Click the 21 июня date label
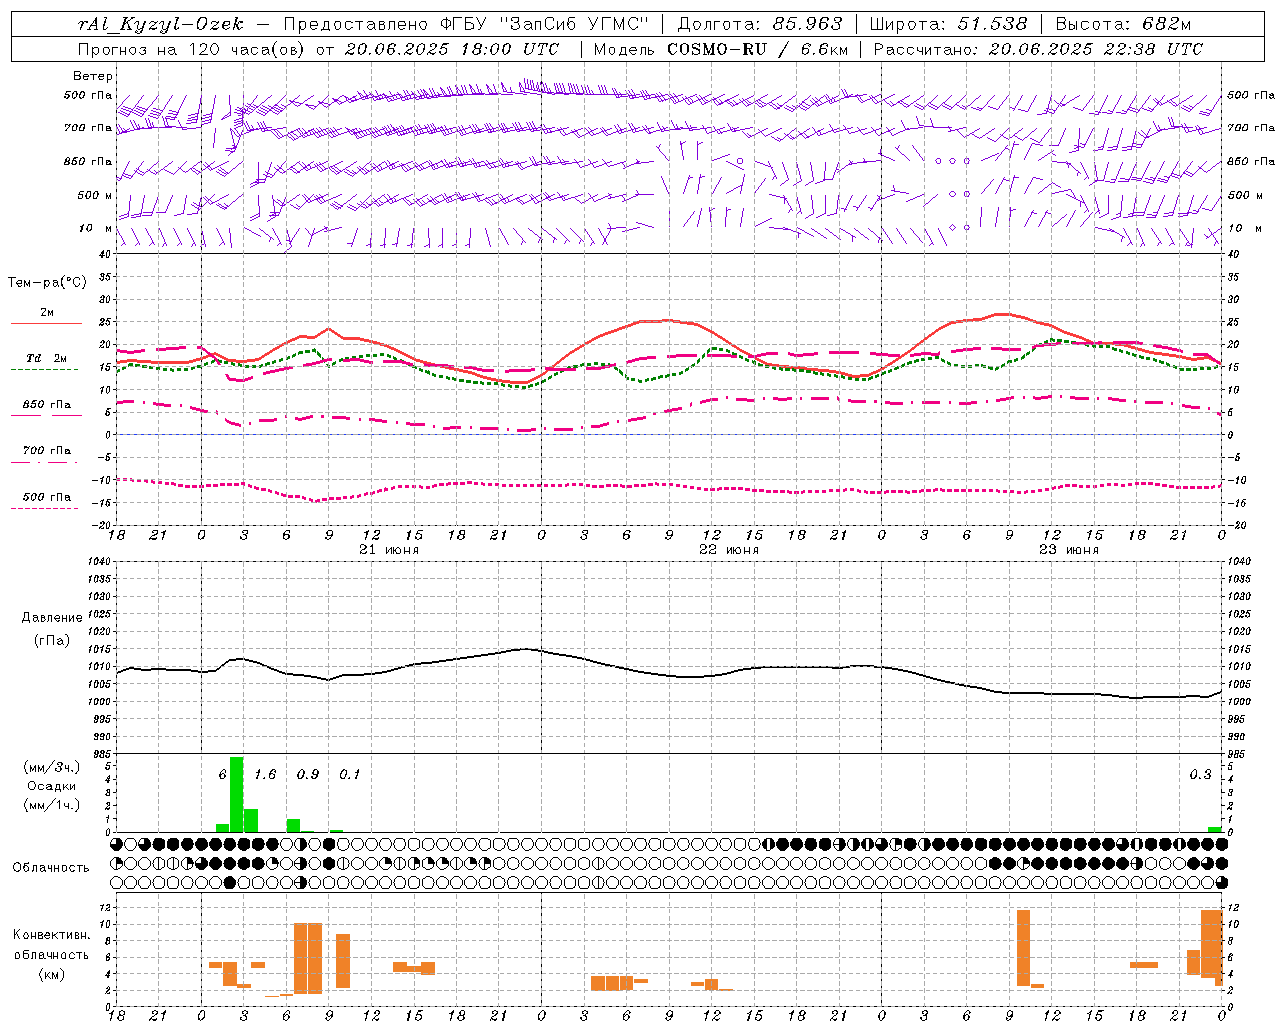Image resolution: width=1280 pixels, height=1024 pixels. point(390,550)
